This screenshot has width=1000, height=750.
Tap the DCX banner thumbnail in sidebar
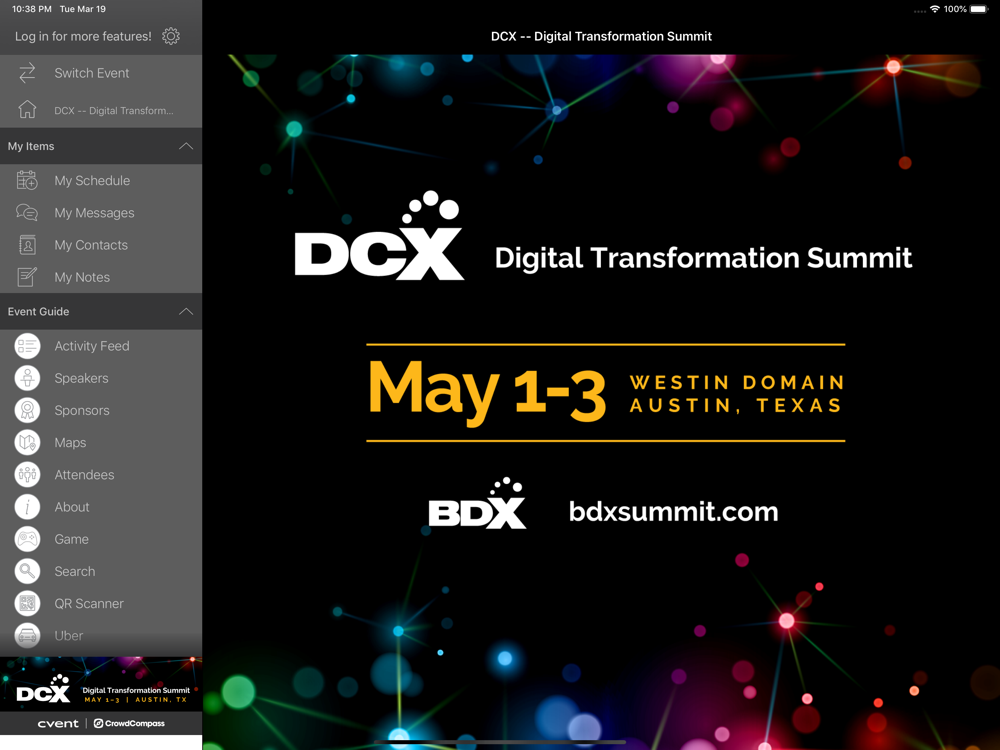click(x=101, y=684)
